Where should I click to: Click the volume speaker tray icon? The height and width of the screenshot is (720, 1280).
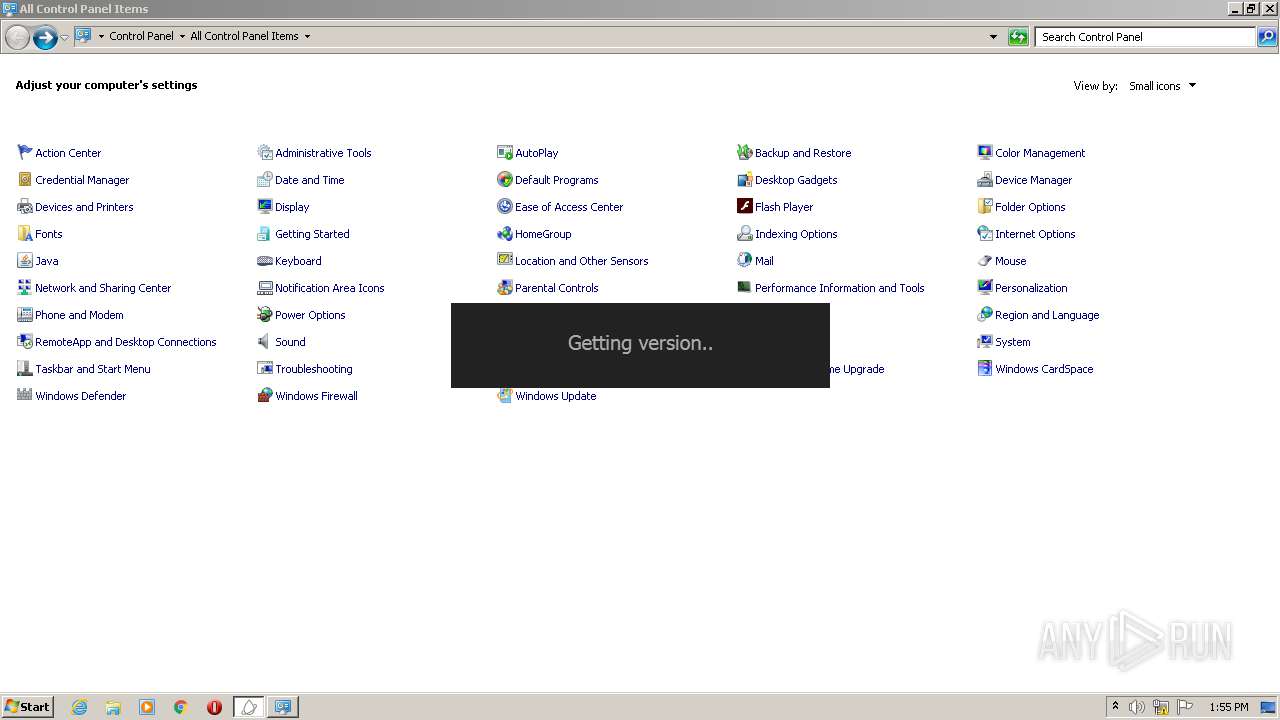pos(1137,707)
